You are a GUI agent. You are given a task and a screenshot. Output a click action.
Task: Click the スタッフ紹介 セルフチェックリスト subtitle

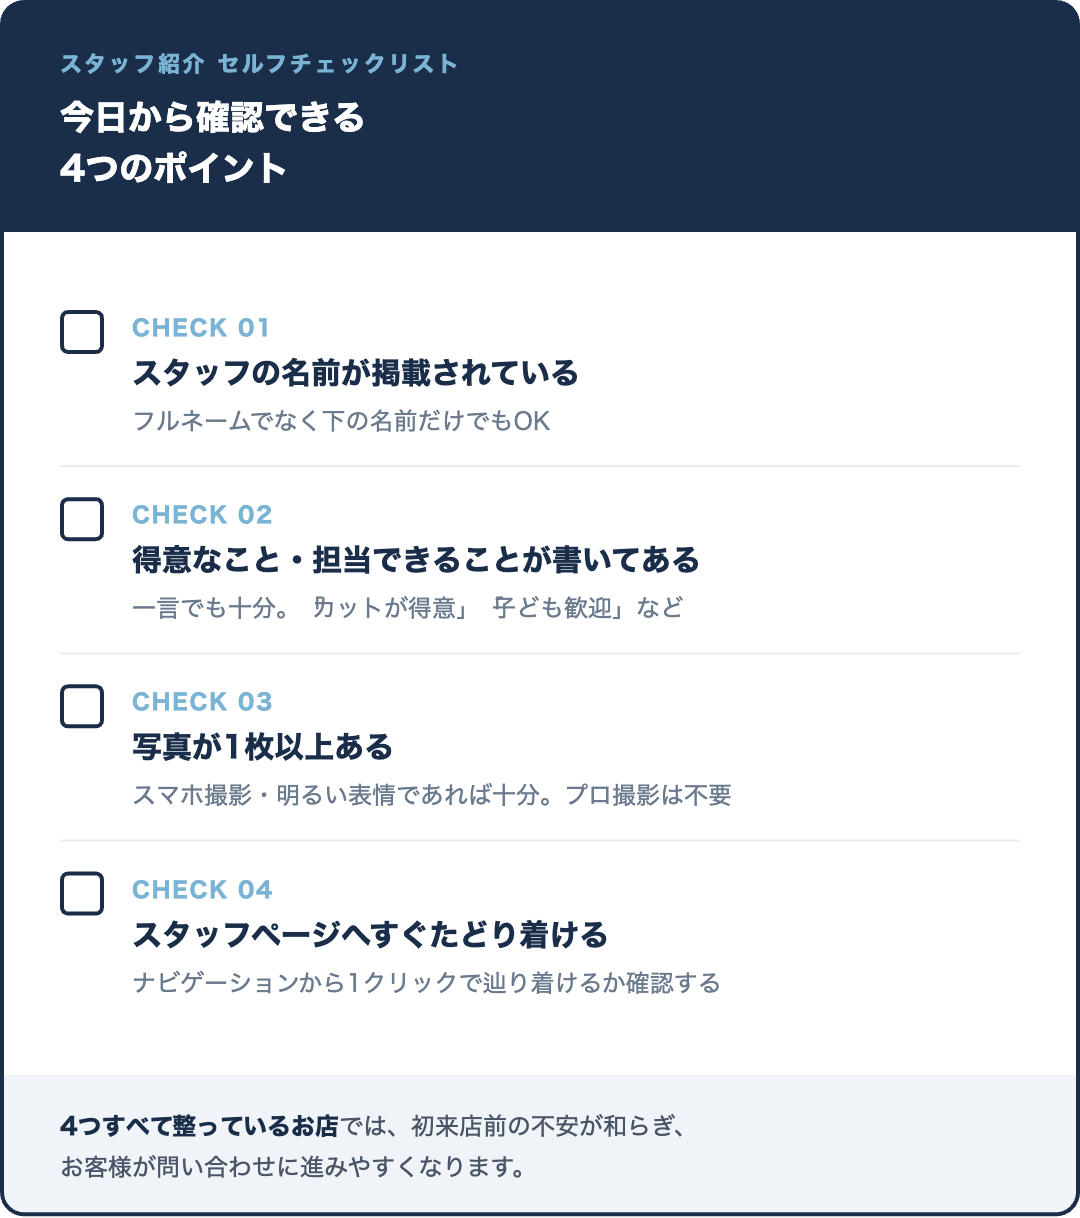[x=259, y=64]
